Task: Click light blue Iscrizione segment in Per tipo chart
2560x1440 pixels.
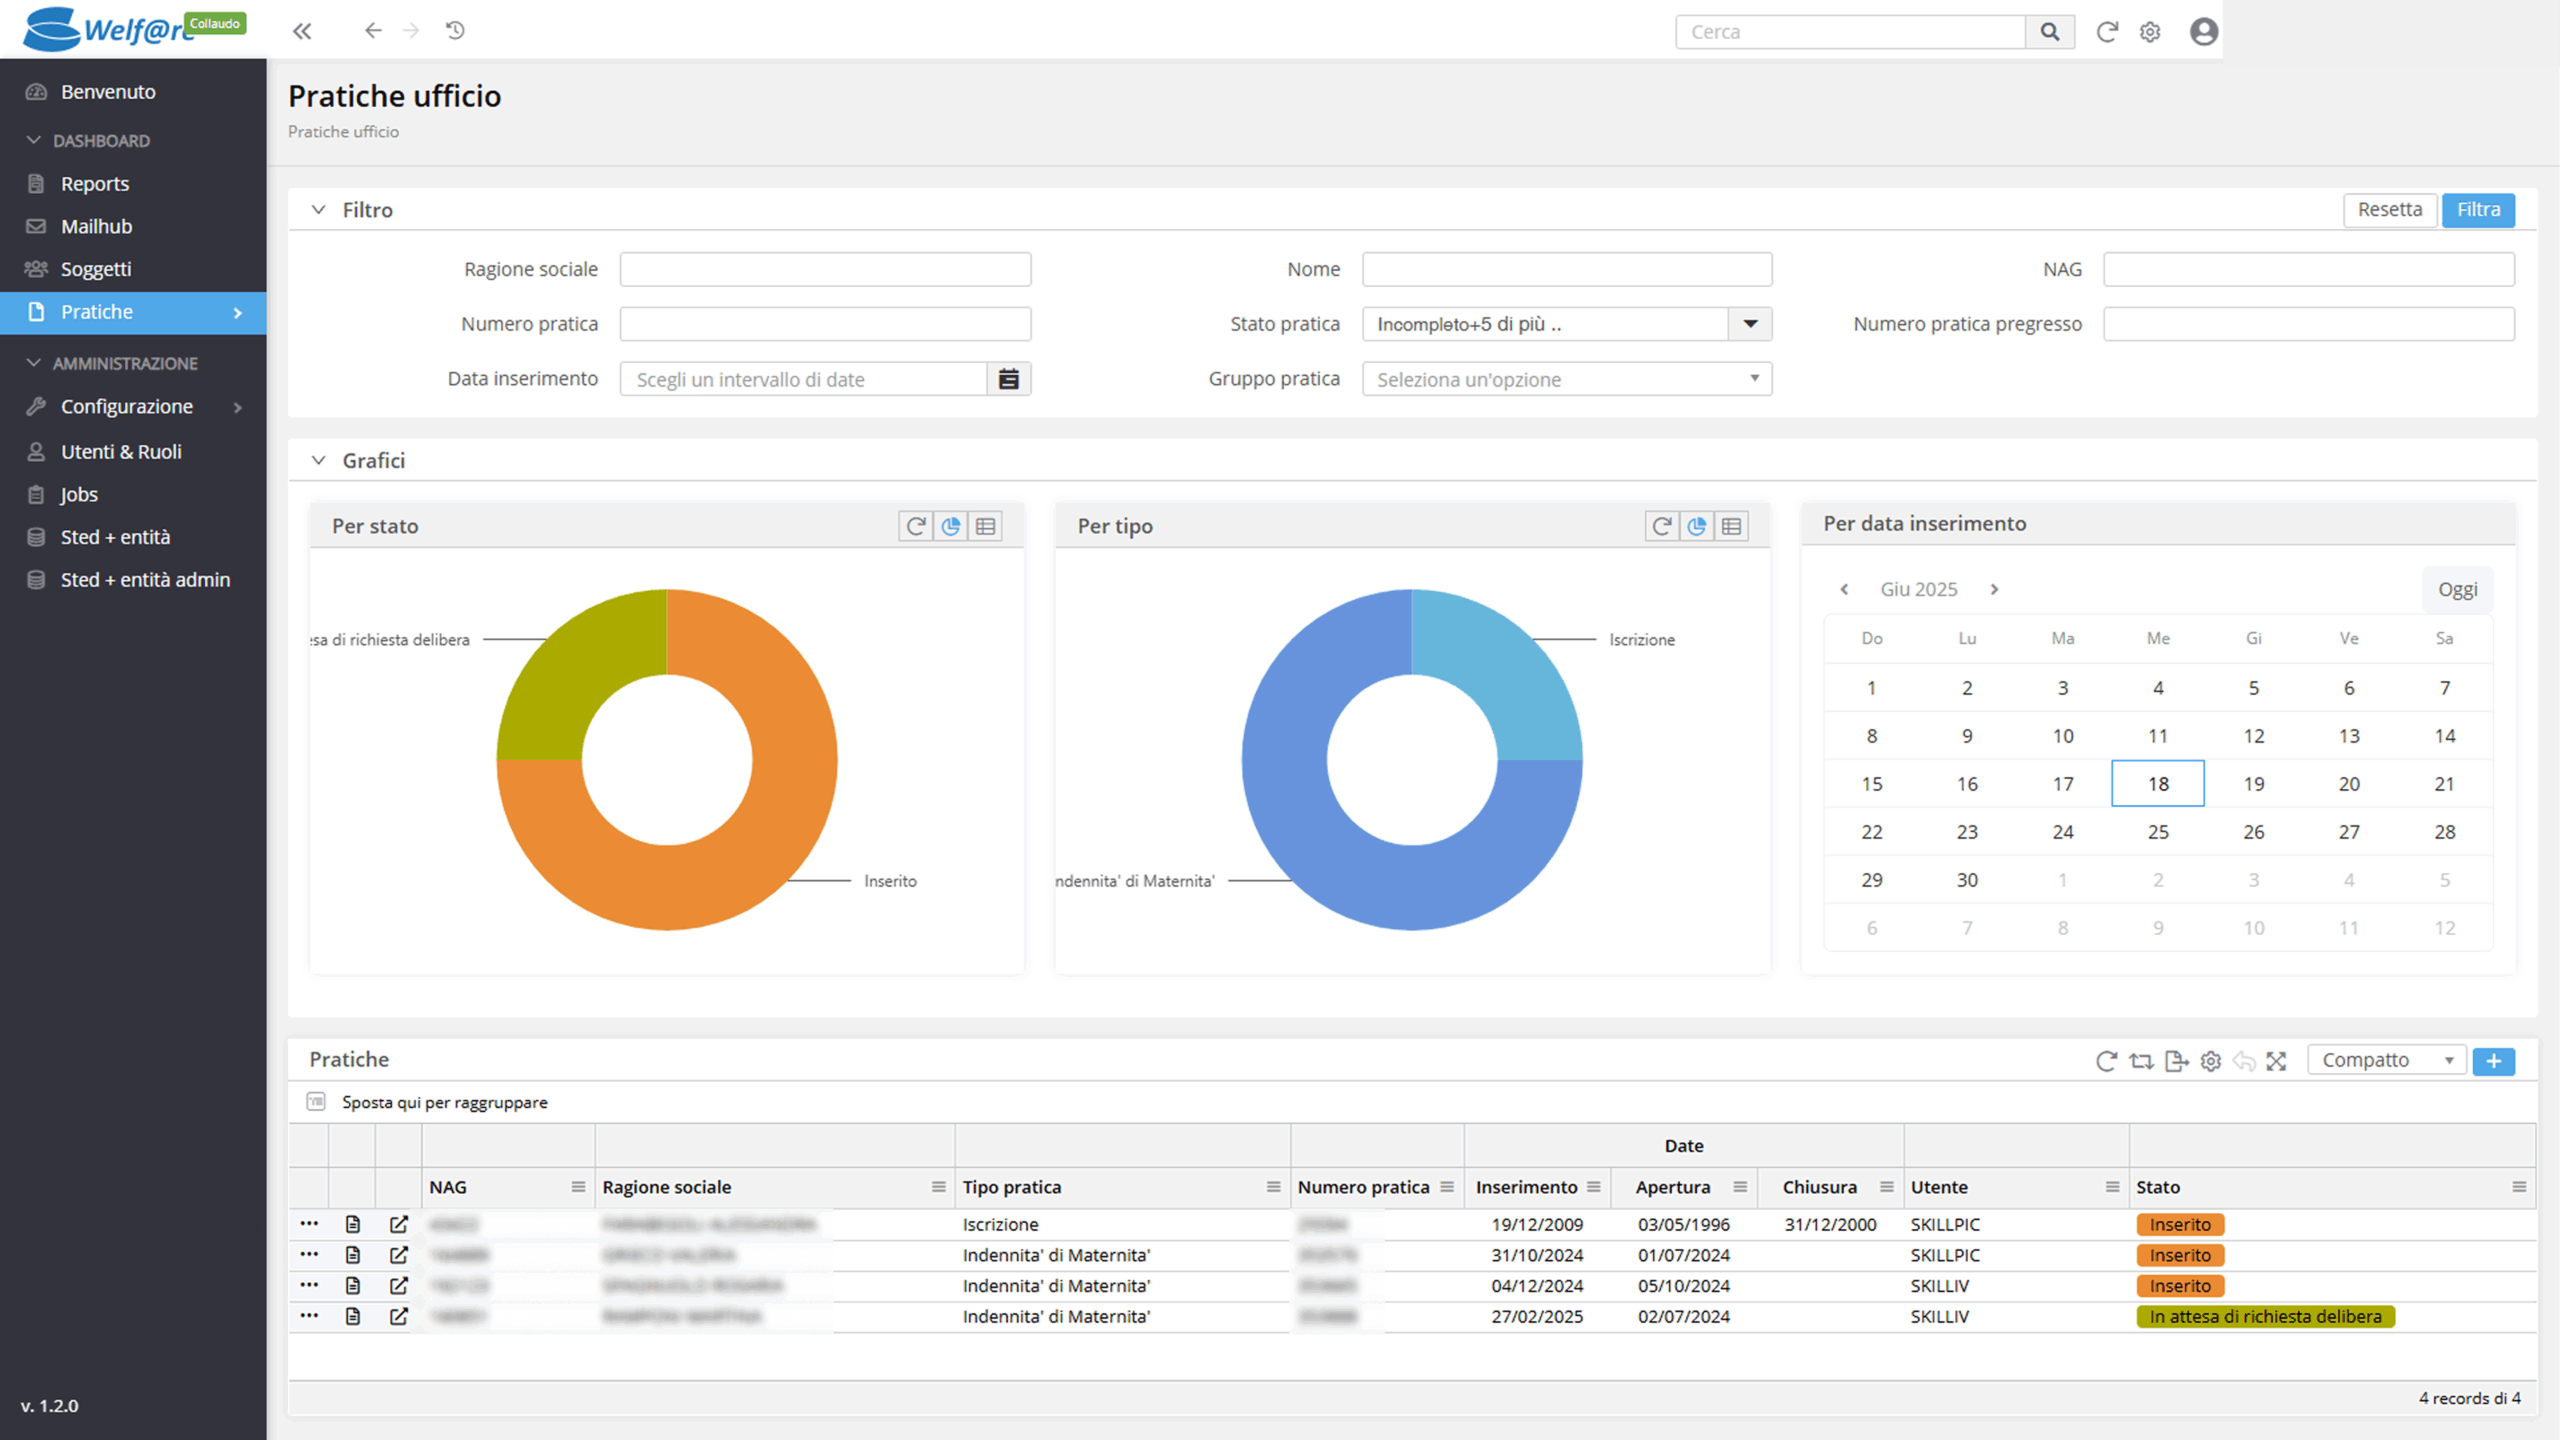Action: click(1500, 670)
